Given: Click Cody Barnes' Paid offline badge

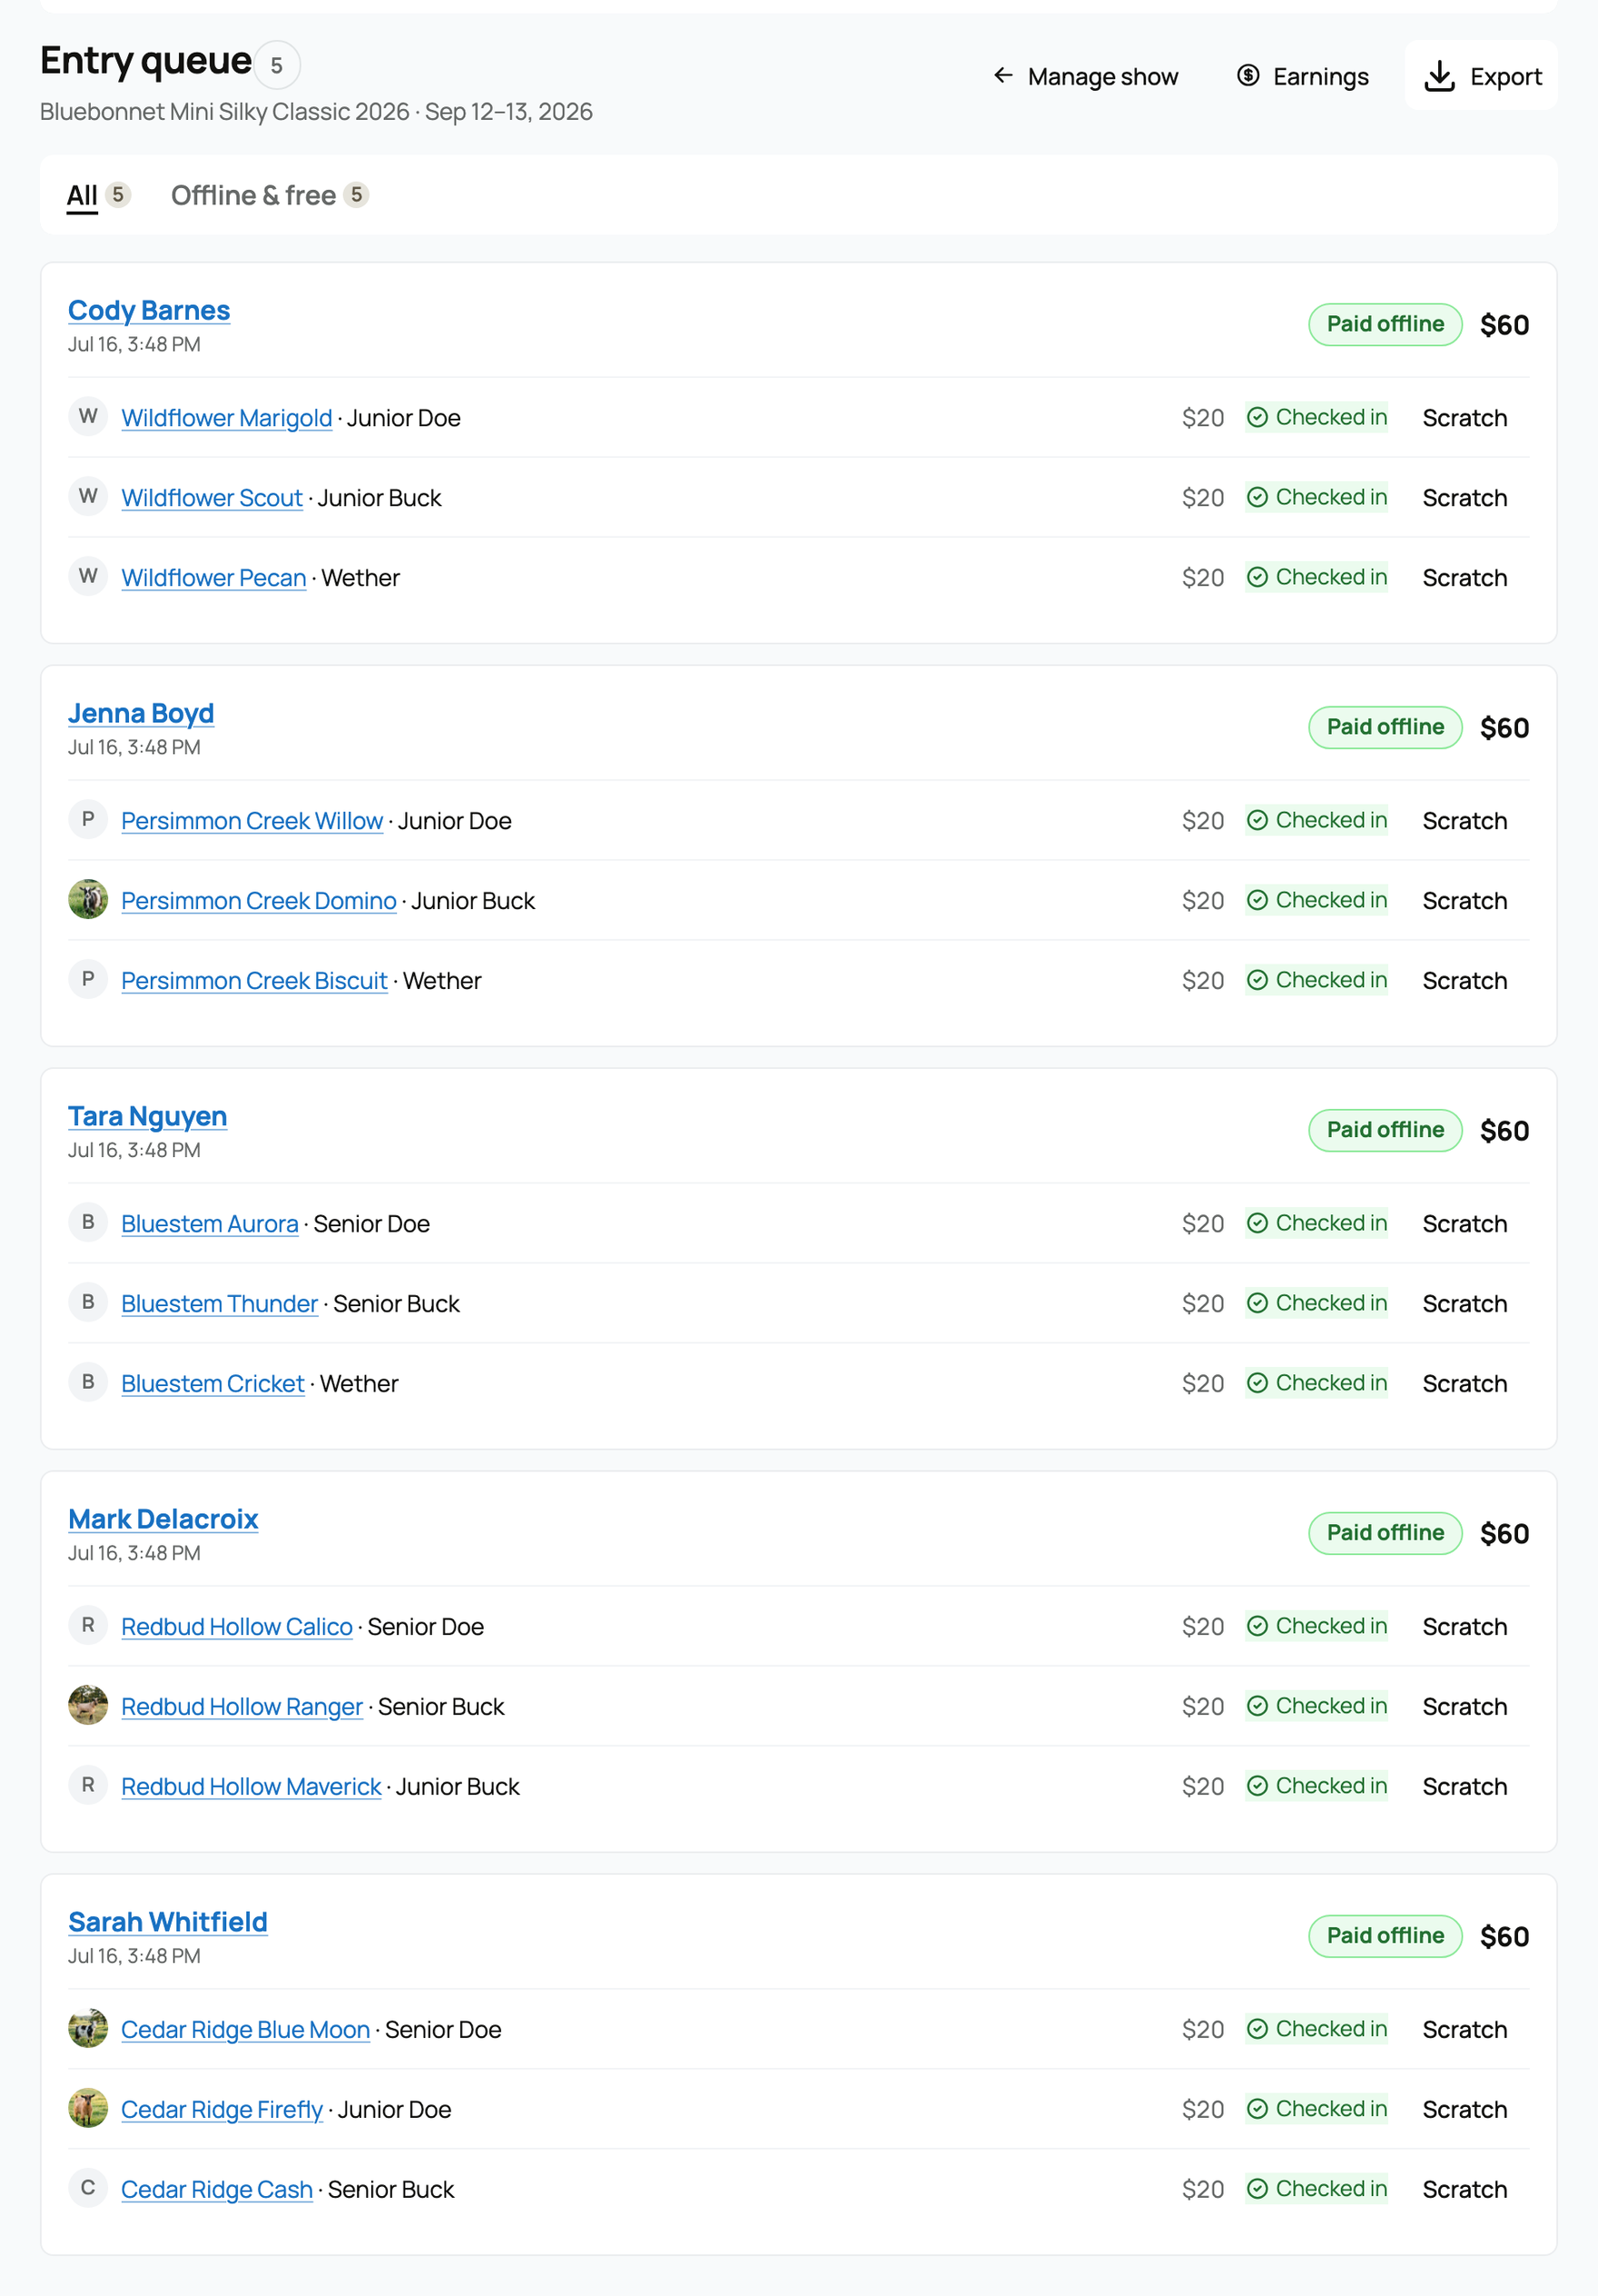Looking at the screenshot, I should tap(1385, 324).
